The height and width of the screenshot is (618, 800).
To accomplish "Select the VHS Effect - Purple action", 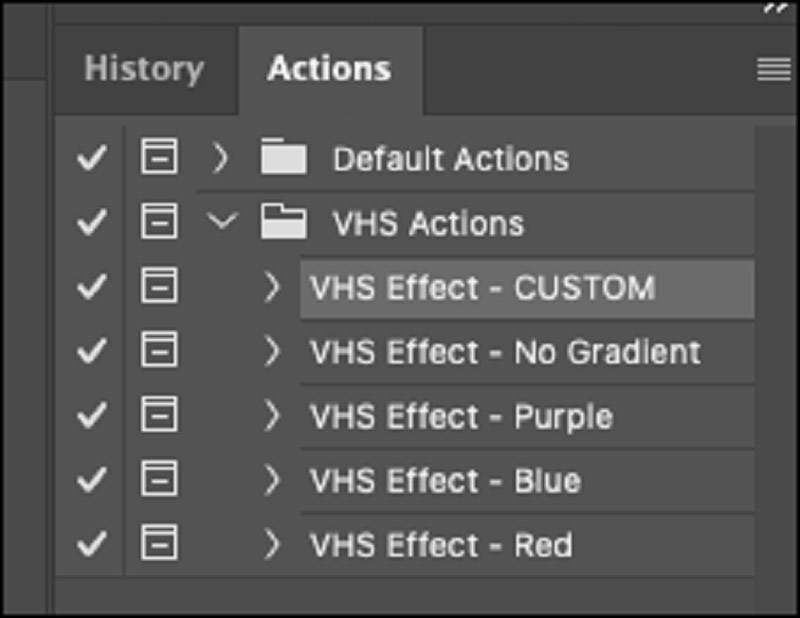I will 461,417.
